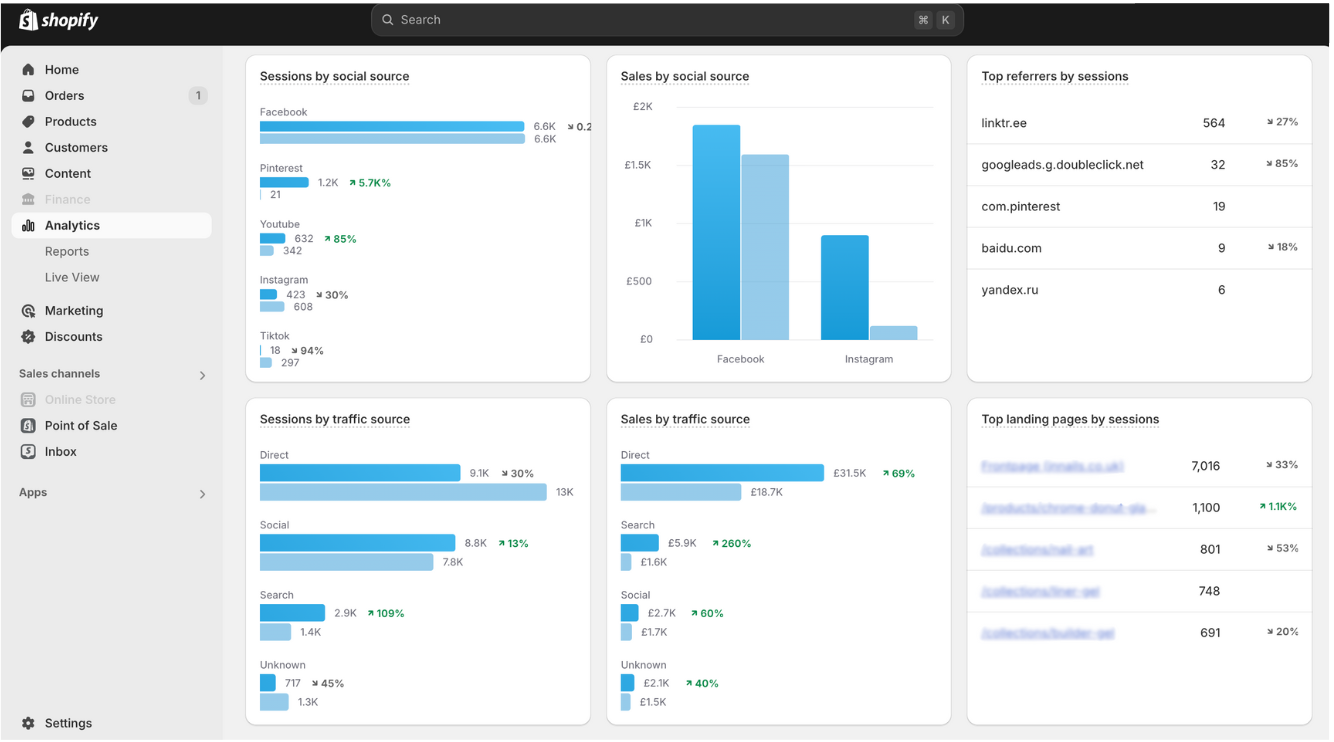Click the yandex.ru referrer row
Image resolution: width=1334 pixels, height=742 pixels.
pyautogui.click(x=1139, y=290)
